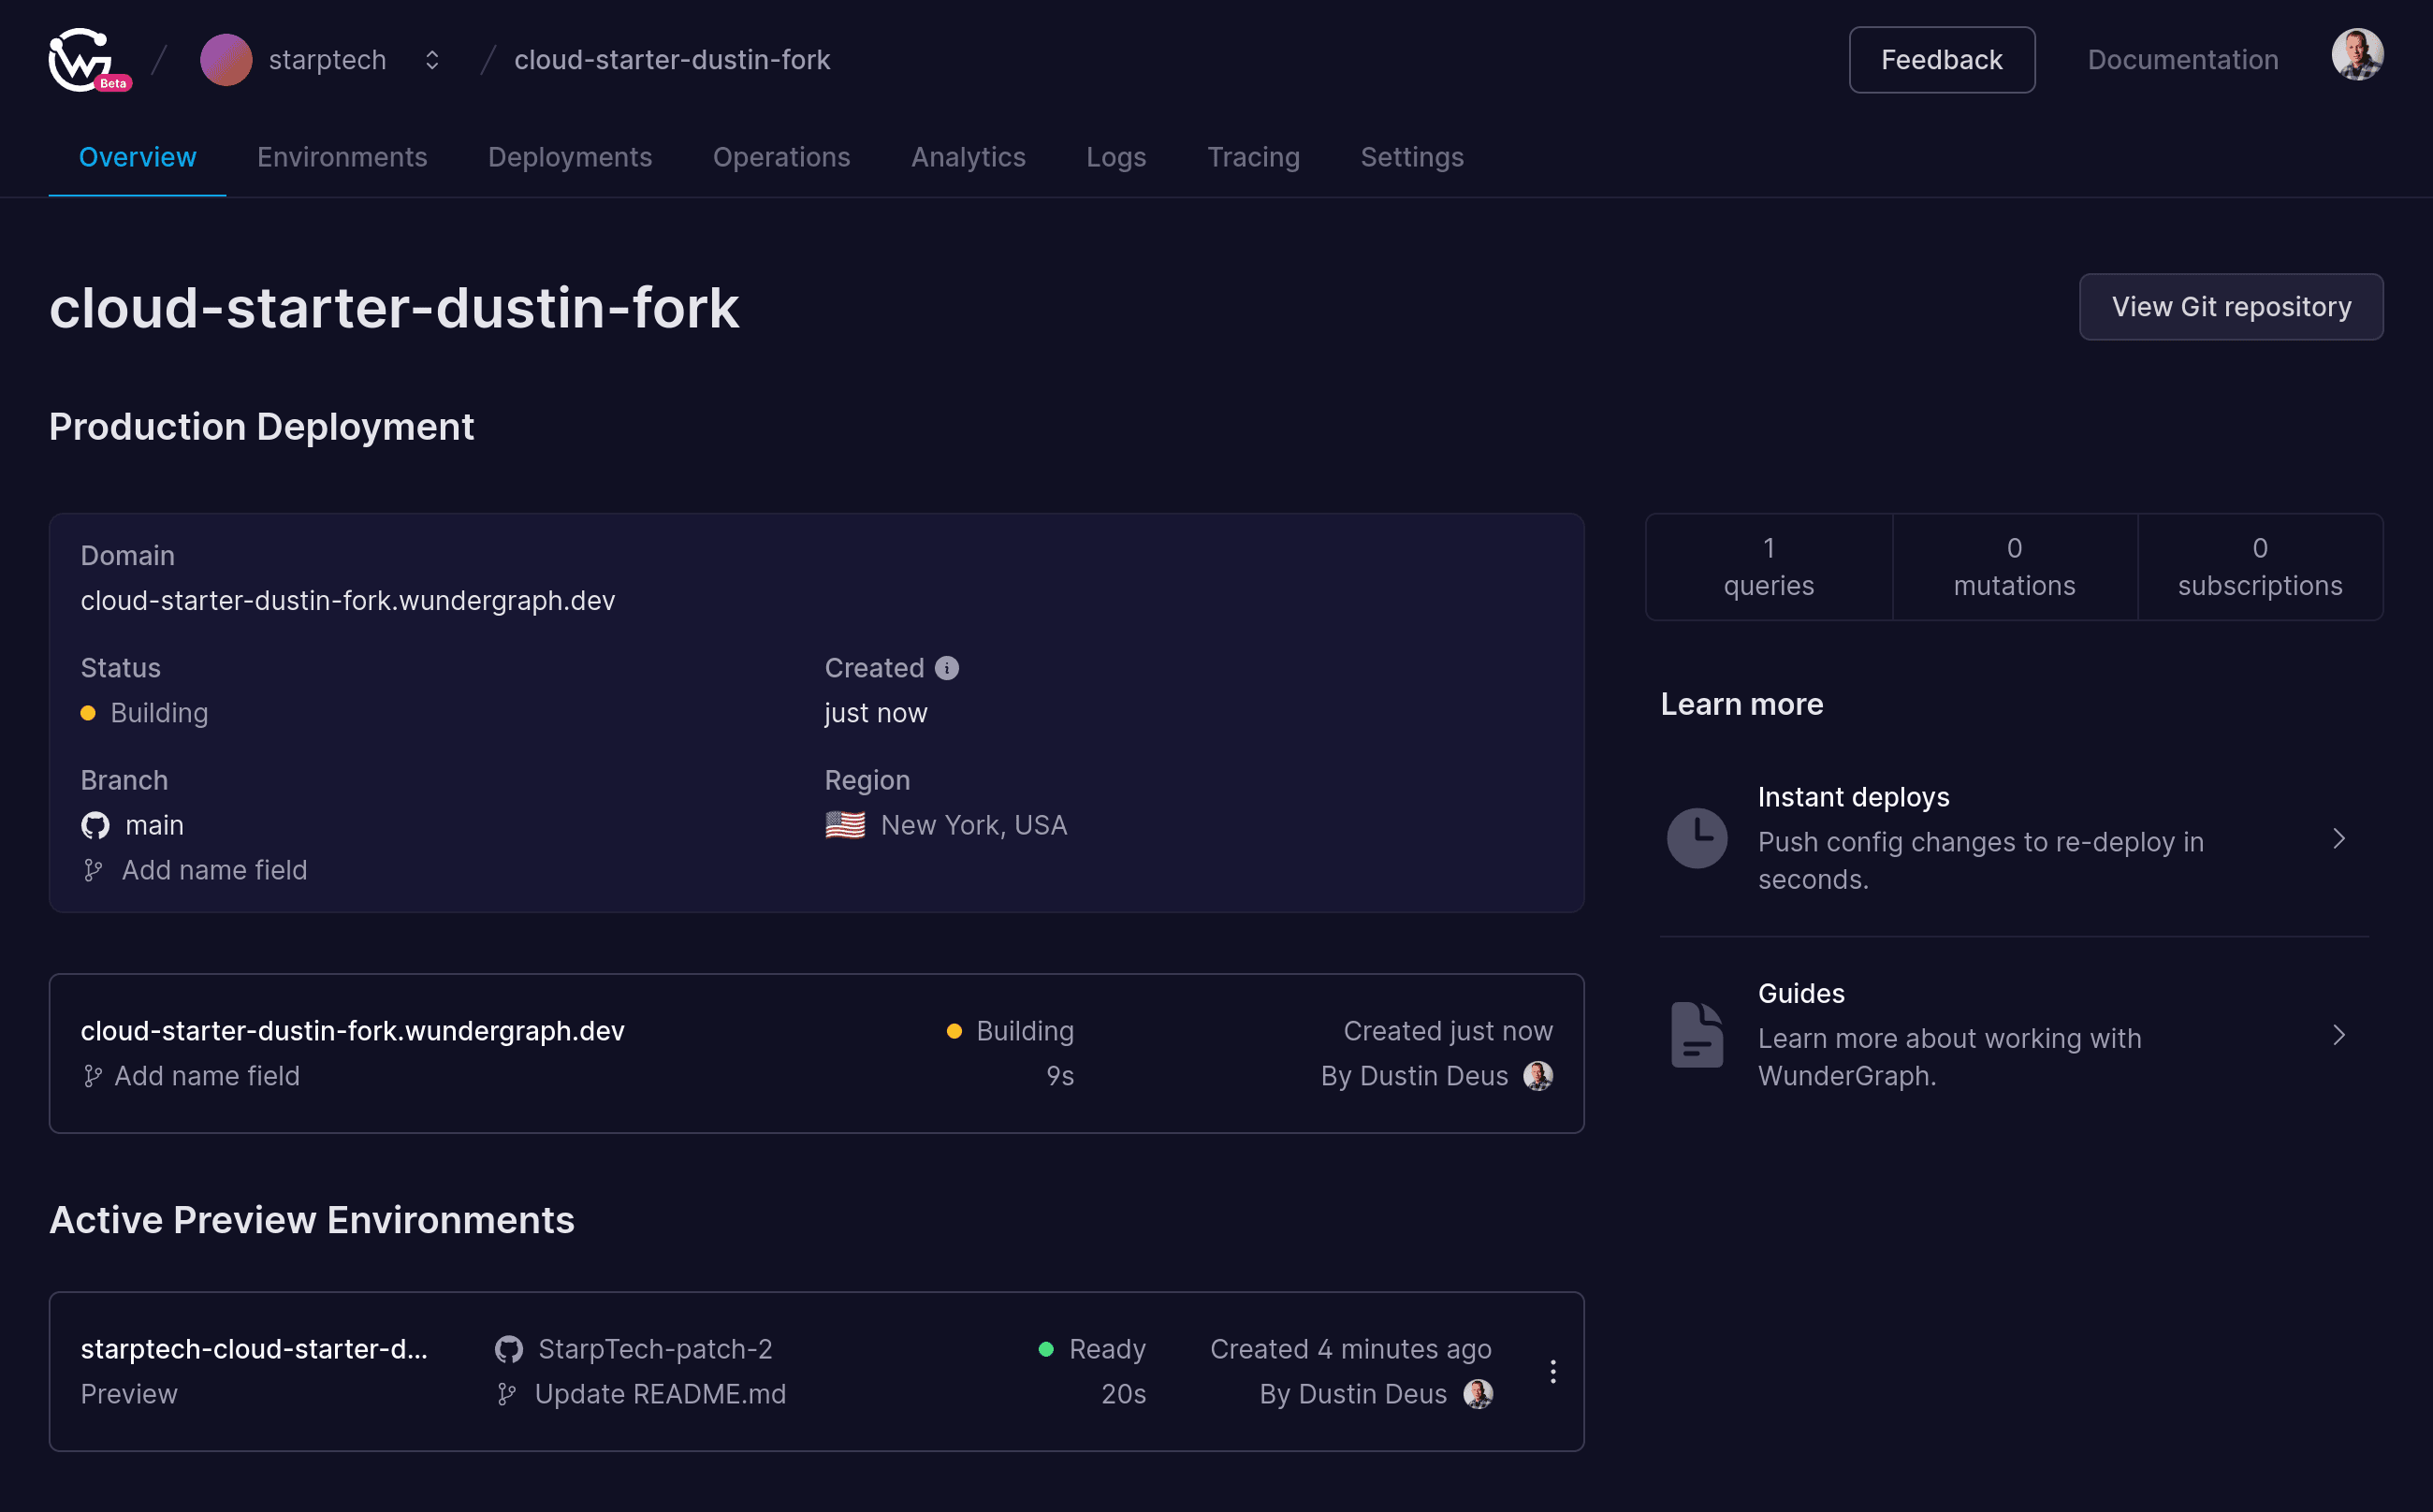Open the starptech-cloud-starter preview environment
This screenshot has height=1512, width=2433.
(x=816, y=1371)
